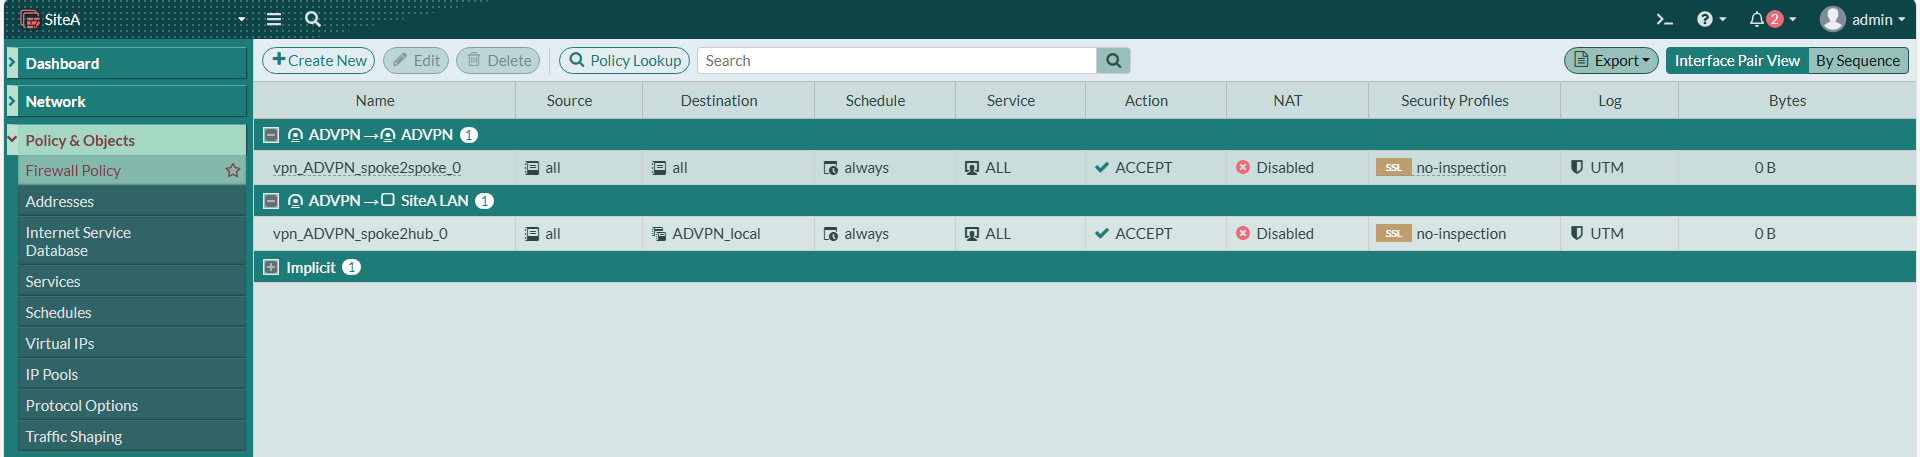The height and width of the screenshot is (457, 1920).
Task: Click the search magnifier button beside Search
Action: (1114, 61)
